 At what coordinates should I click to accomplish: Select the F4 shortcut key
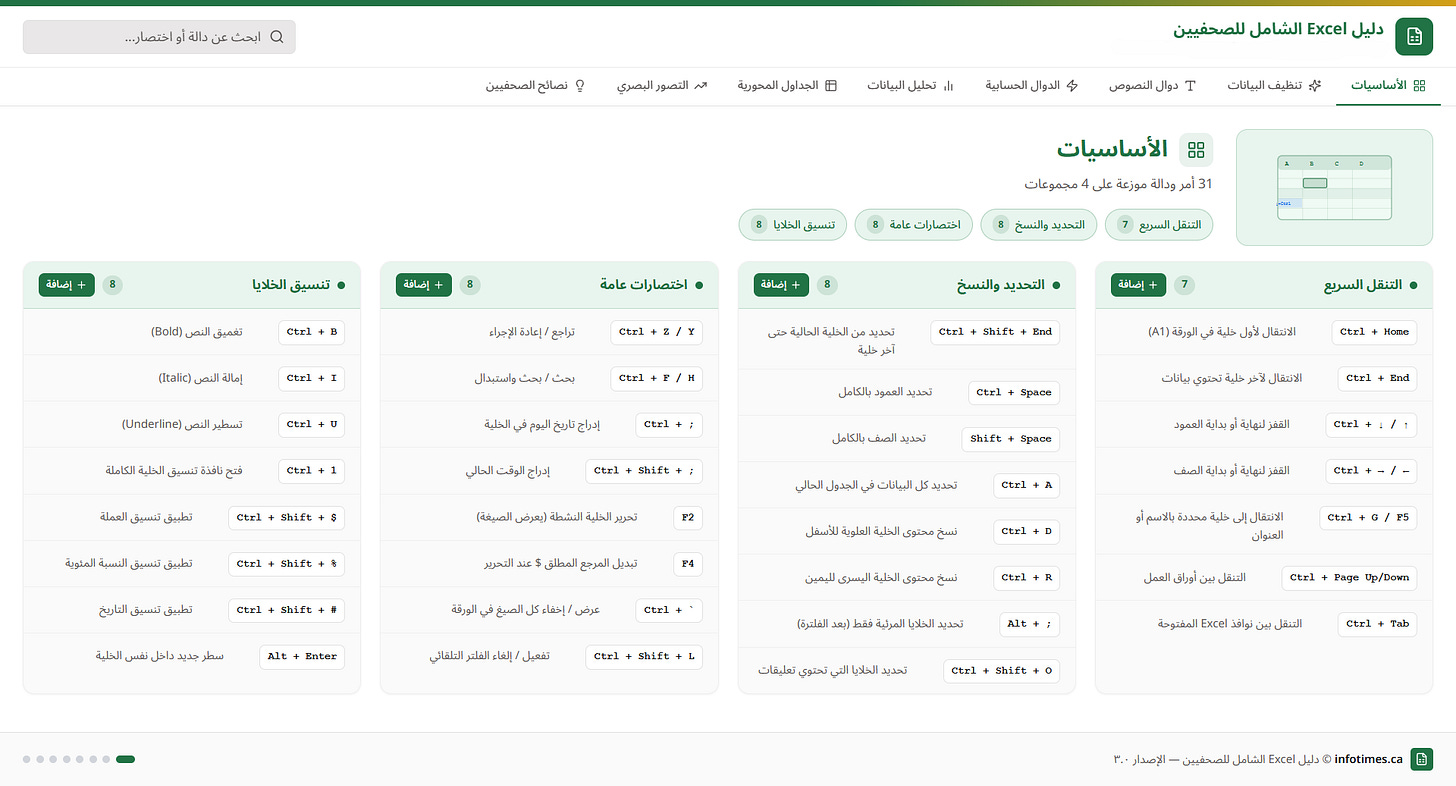point(688,563)
